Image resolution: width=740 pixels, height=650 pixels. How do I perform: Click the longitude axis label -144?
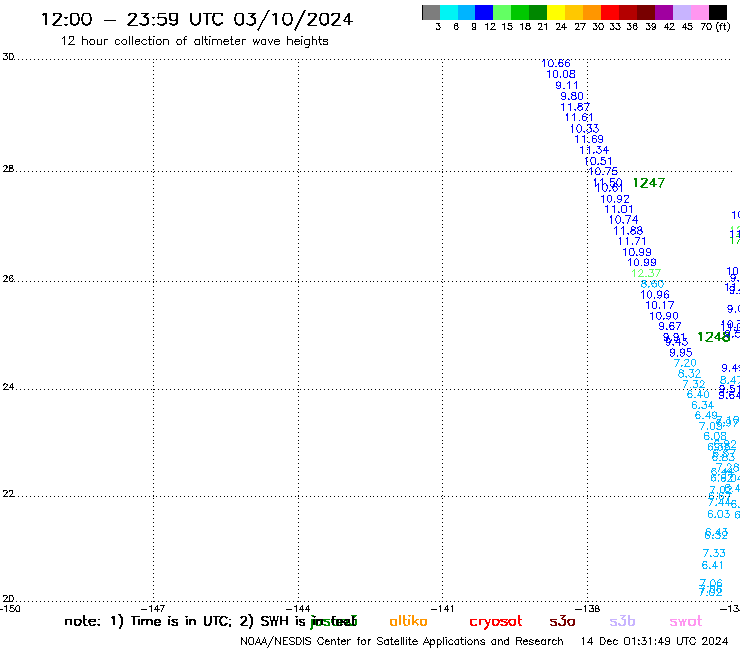coord(298,609)
